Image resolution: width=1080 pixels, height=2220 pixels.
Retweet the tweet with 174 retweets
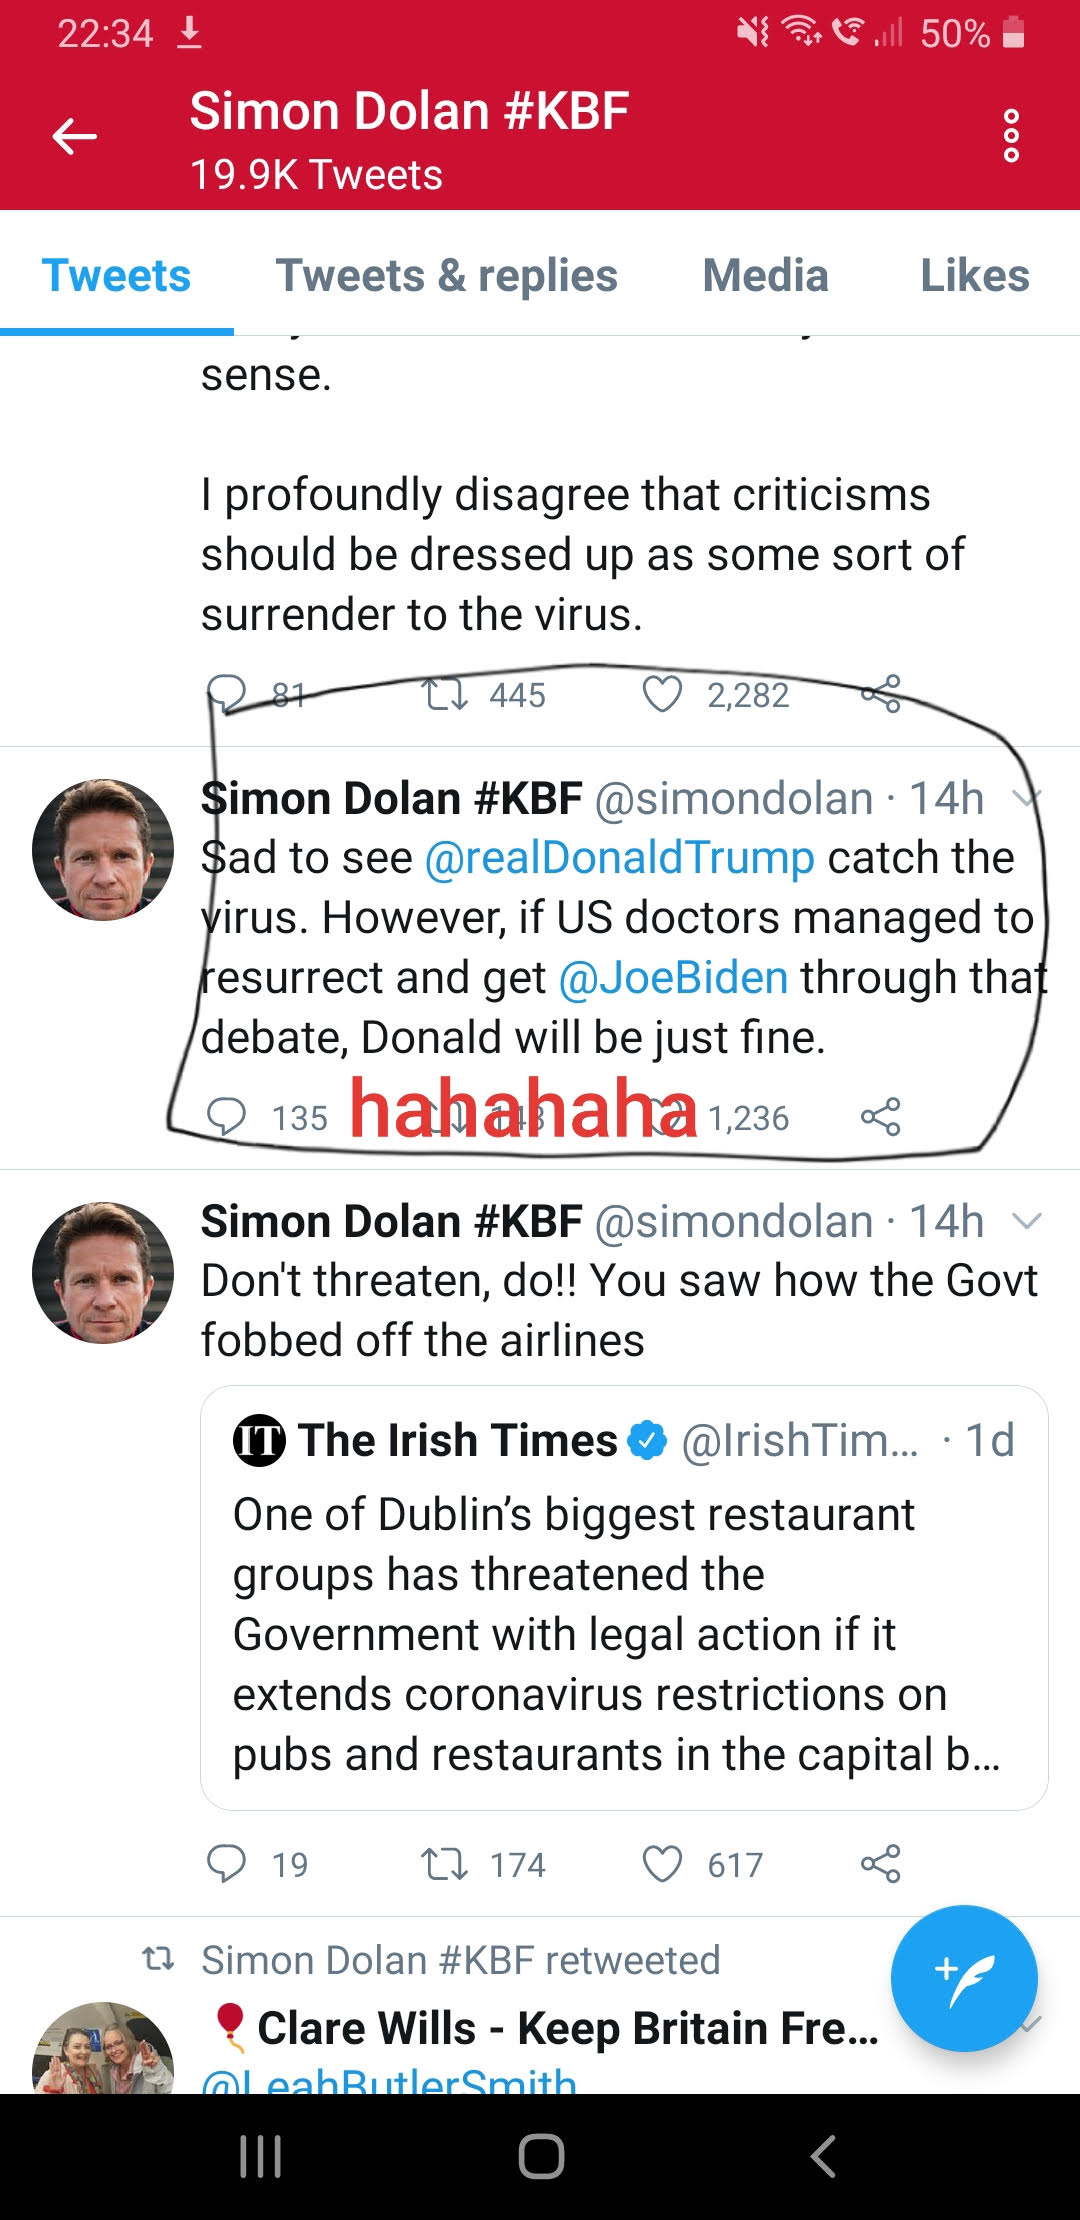(444, 1864)
